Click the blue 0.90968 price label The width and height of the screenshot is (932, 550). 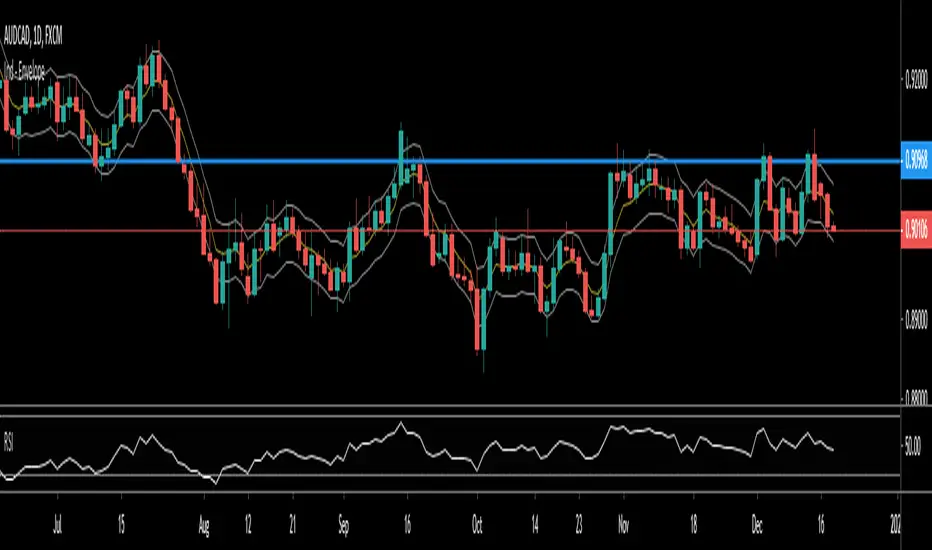(916, 160)
